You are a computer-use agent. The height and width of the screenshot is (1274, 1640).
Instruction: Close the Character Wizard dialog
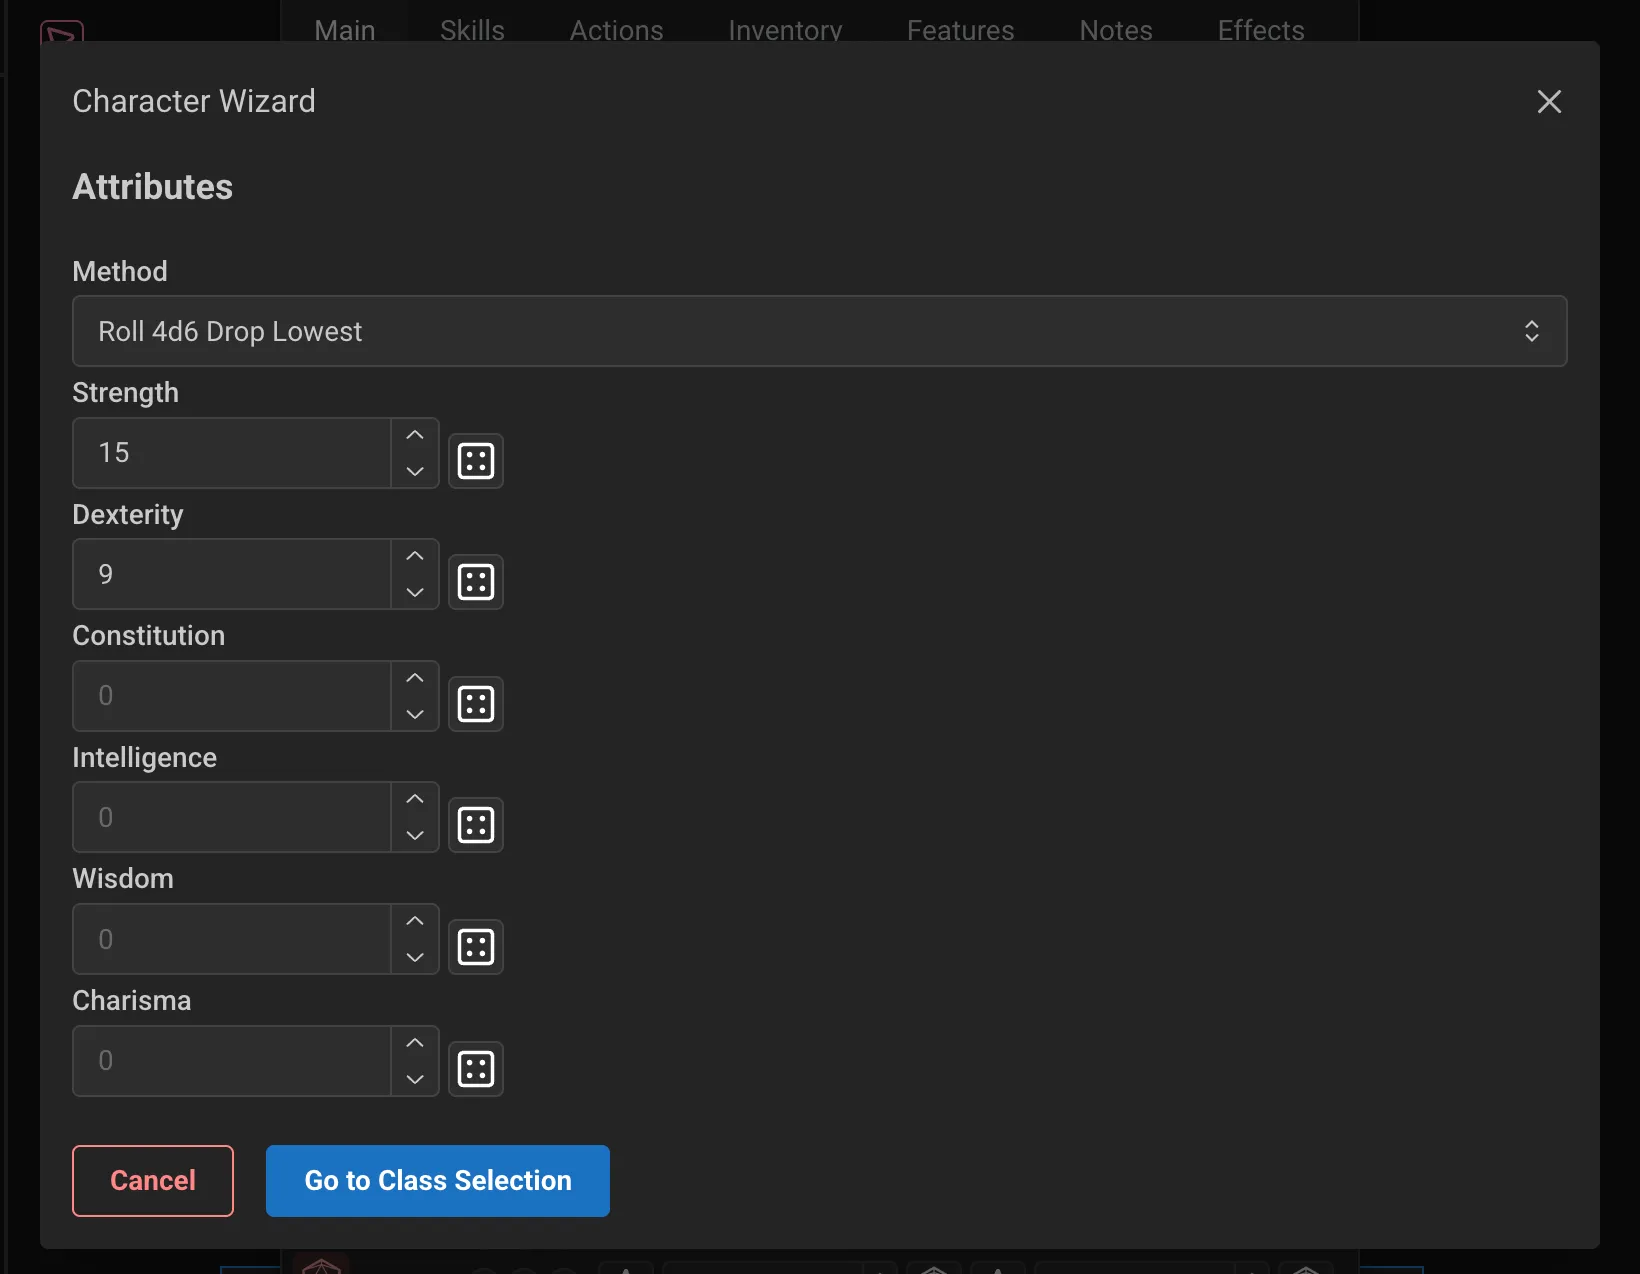tap(1549, 101)
